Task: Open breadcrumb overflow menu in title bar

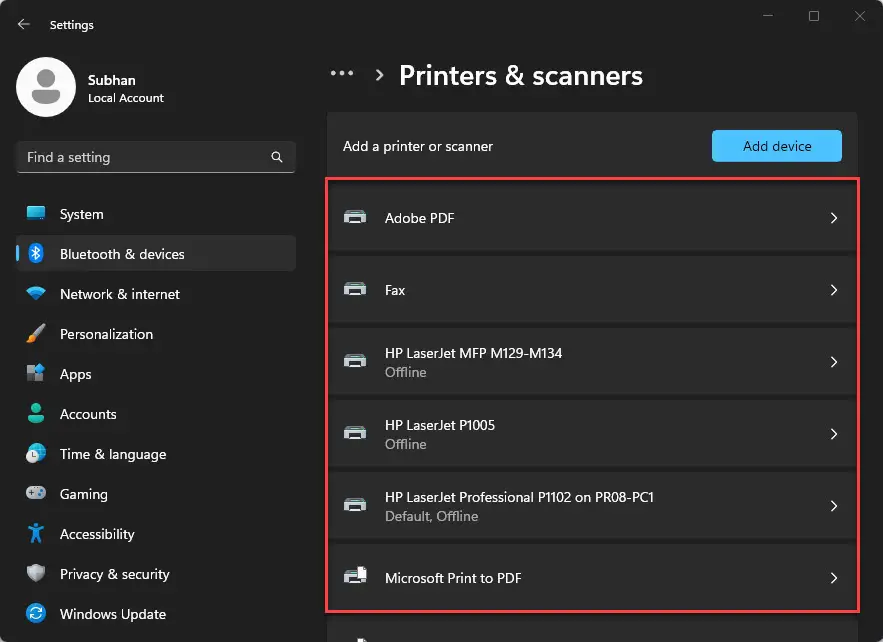Action: point(342,73)
